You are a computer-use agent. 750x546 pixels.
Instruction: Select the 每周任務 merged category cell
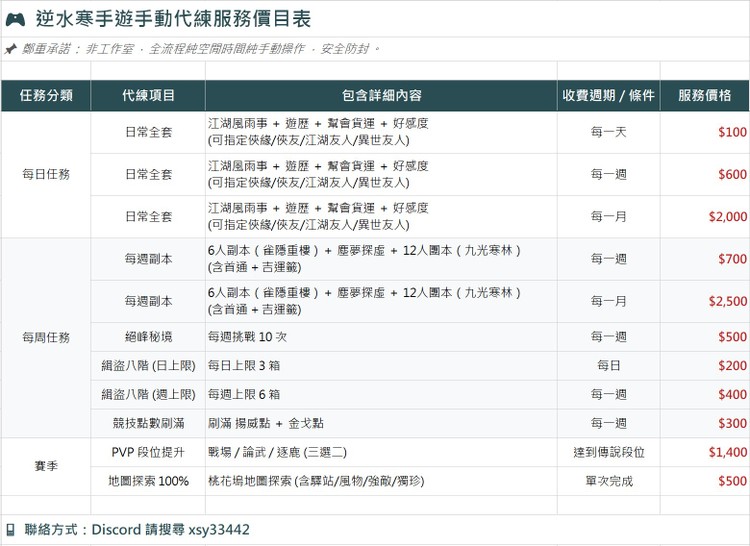coord(46,338)
